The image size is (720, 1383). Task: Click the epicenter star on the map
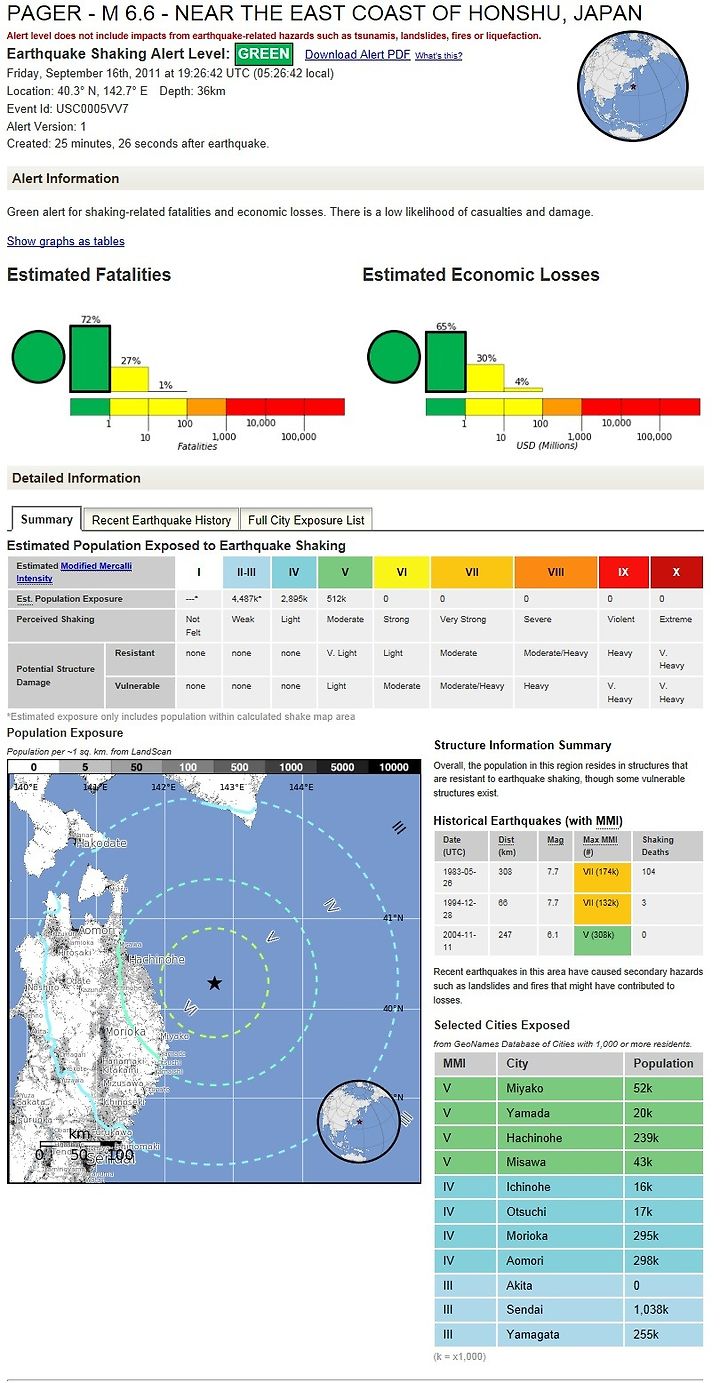coord(214,983)
